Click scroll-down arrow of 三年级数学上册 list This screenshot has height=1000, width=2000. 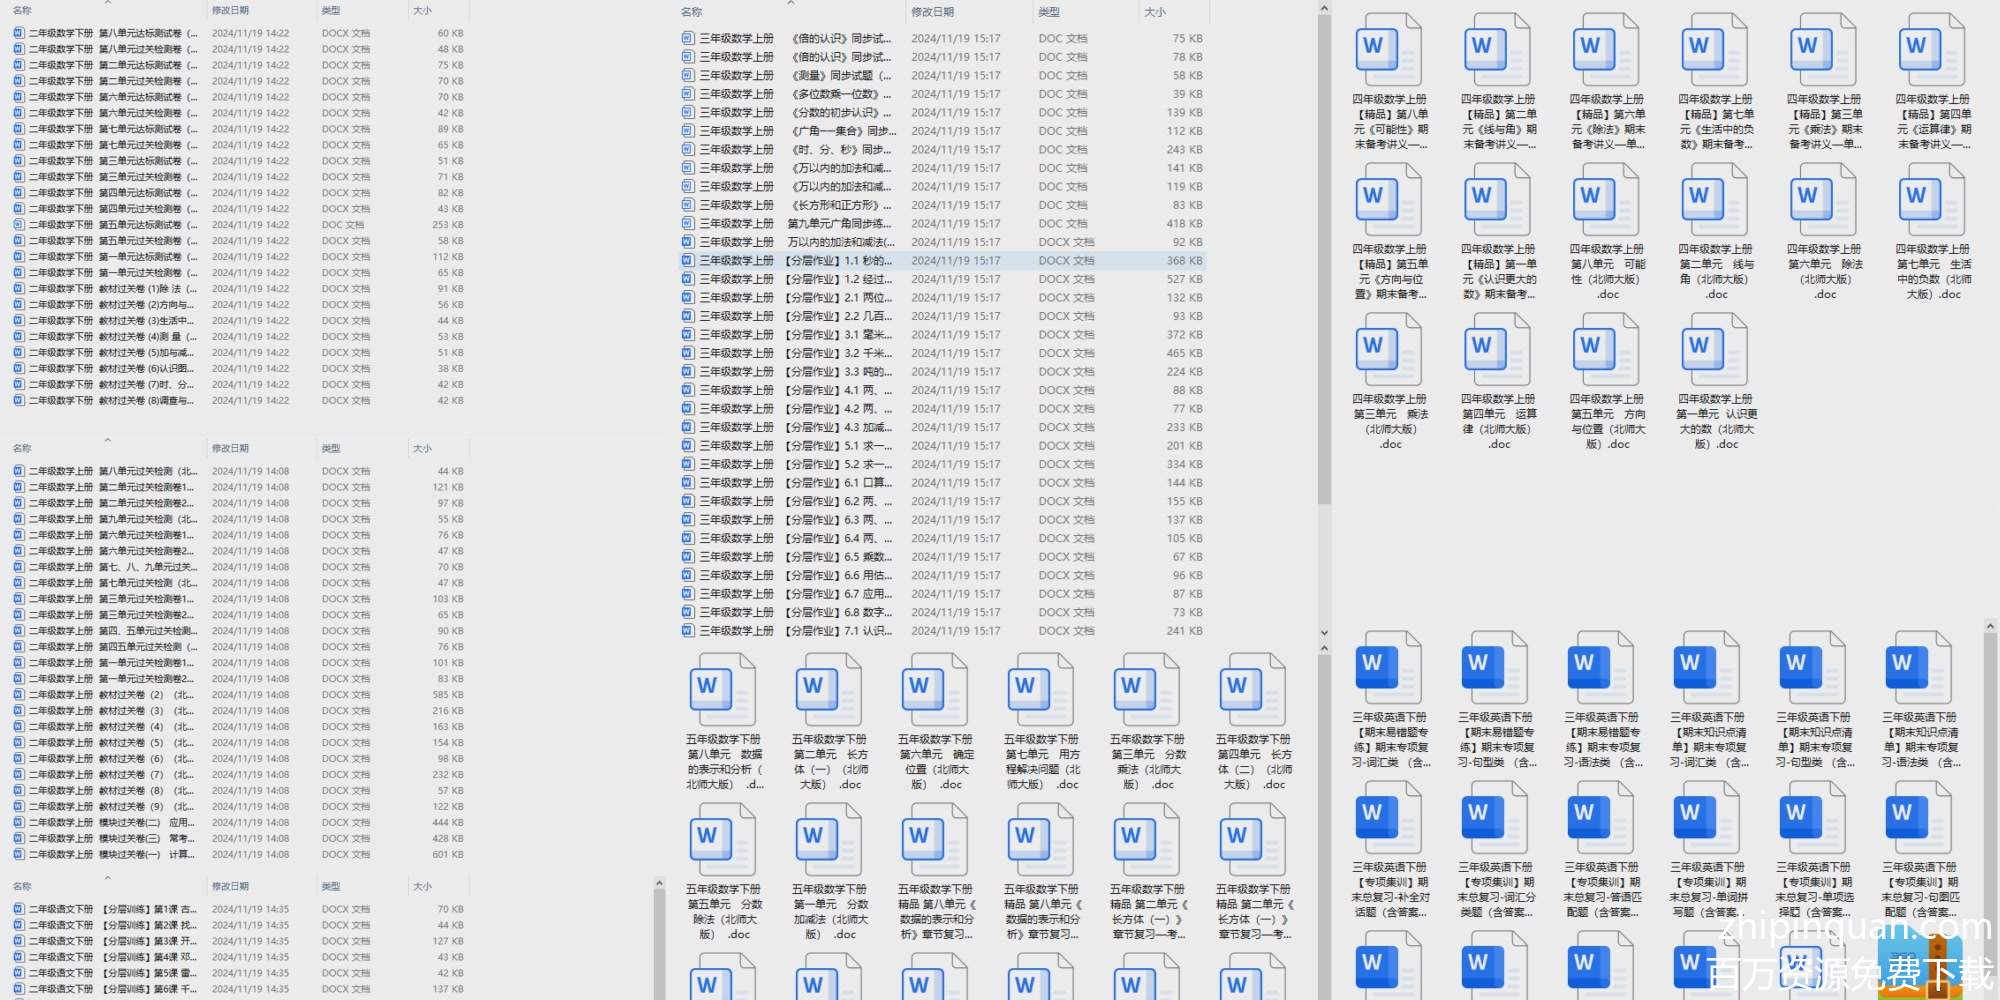click(1324, 633)
